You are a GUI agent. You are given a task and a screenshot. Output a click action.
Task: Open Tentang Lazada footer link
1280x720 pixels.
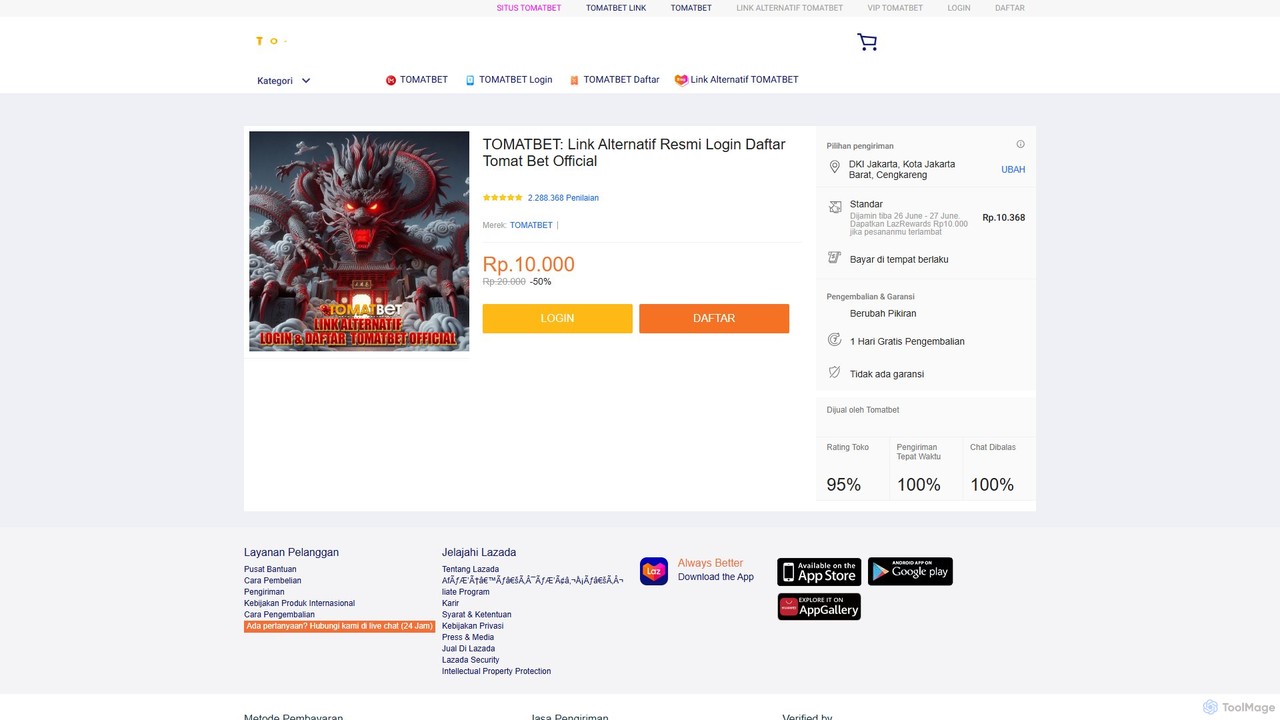[x=470, y=569]
